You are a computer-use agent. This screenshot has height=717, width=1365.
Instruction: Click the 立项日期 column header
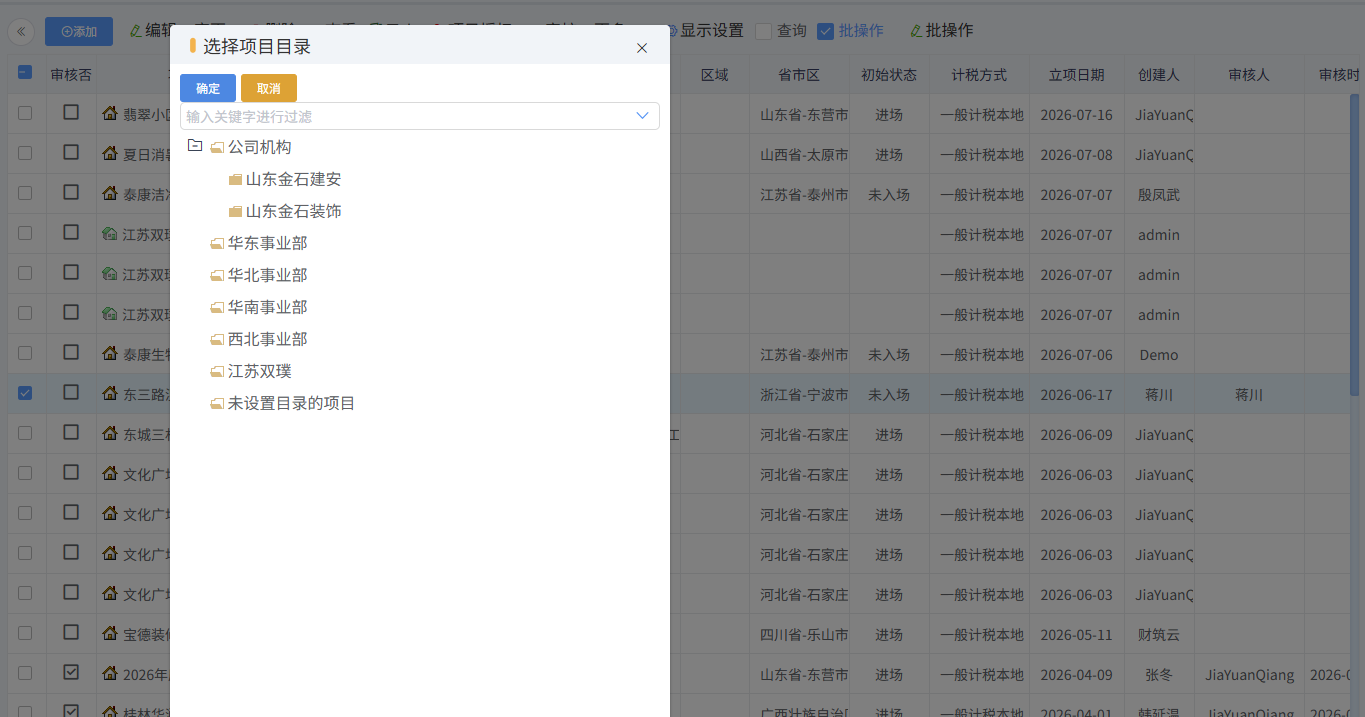[1076, 75]
